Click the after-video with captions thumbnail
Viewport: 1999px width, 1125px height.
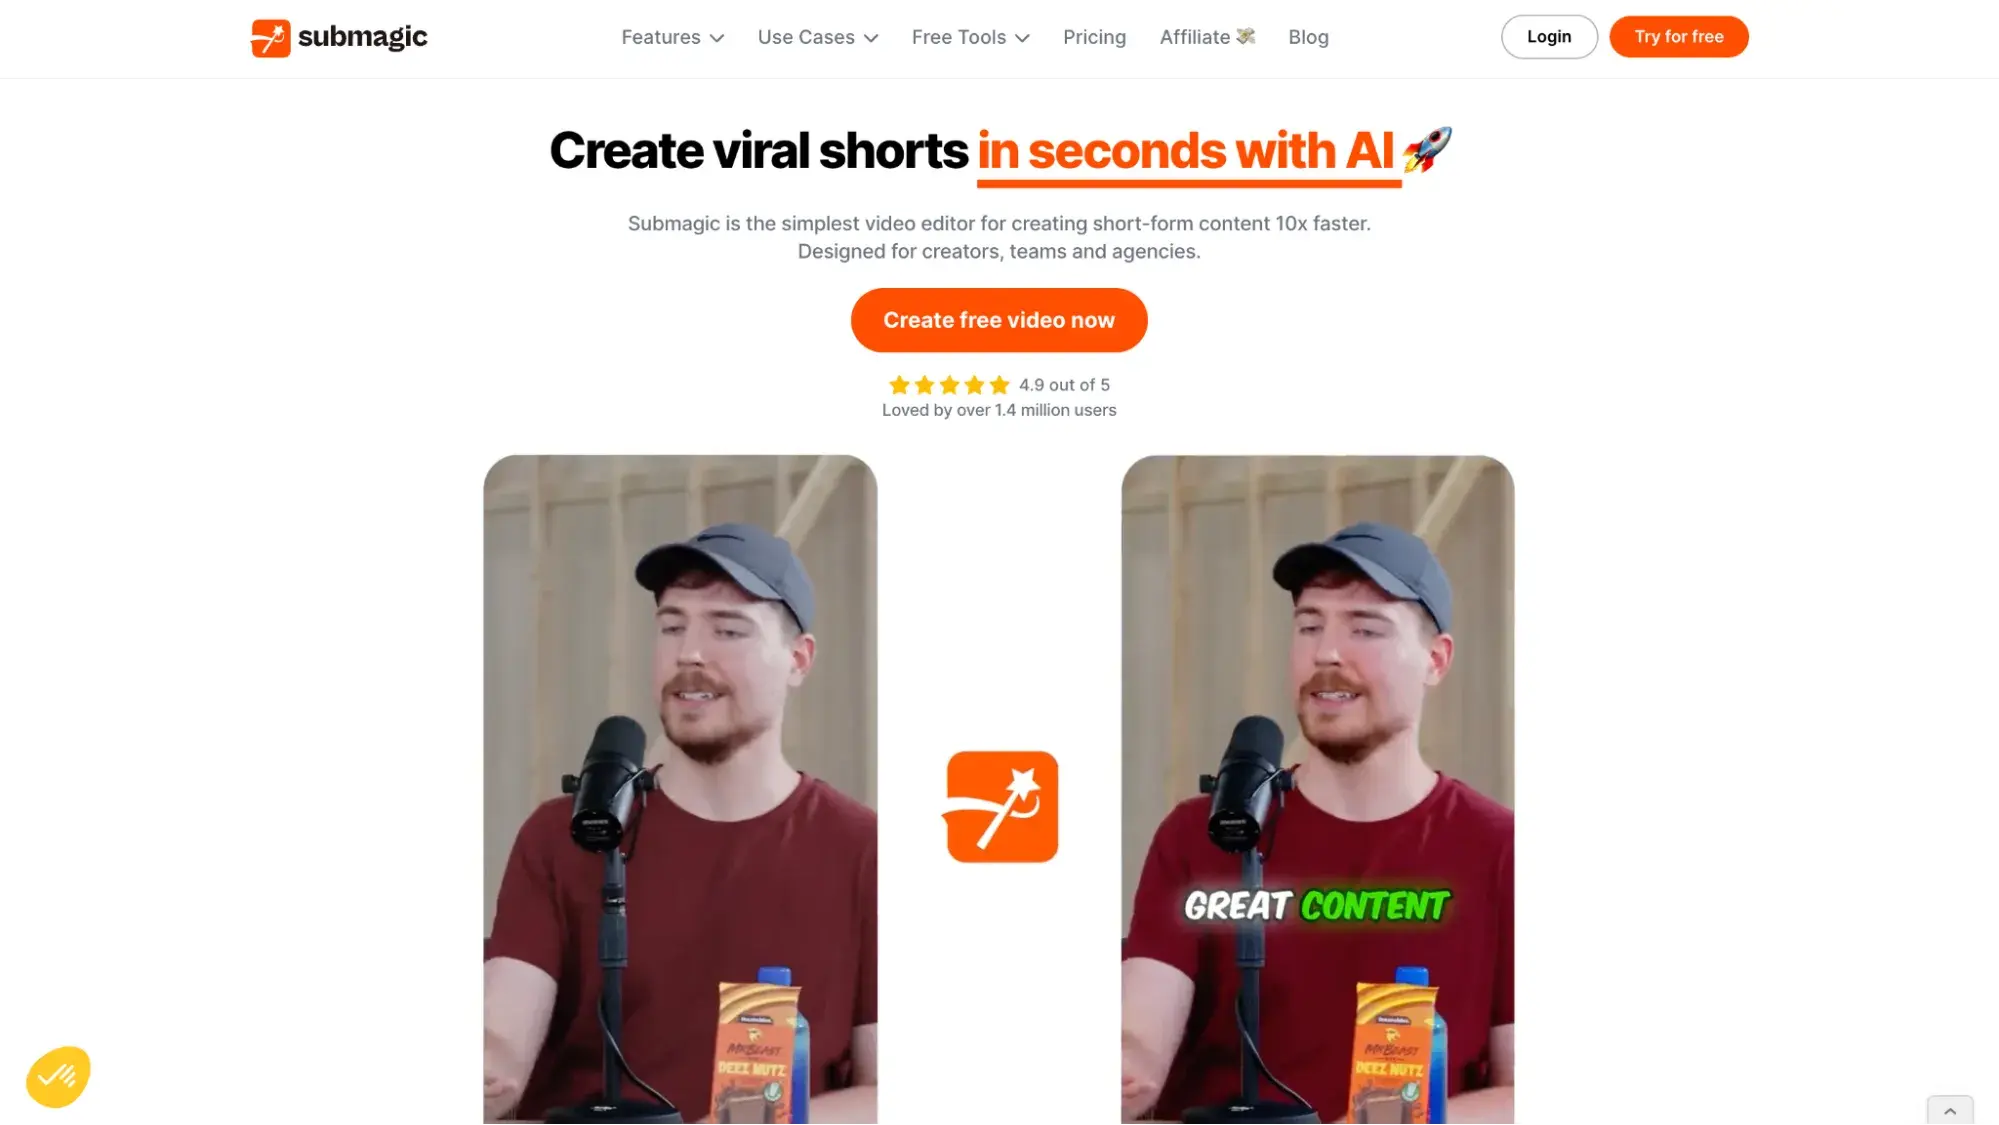coord(1315,788)
